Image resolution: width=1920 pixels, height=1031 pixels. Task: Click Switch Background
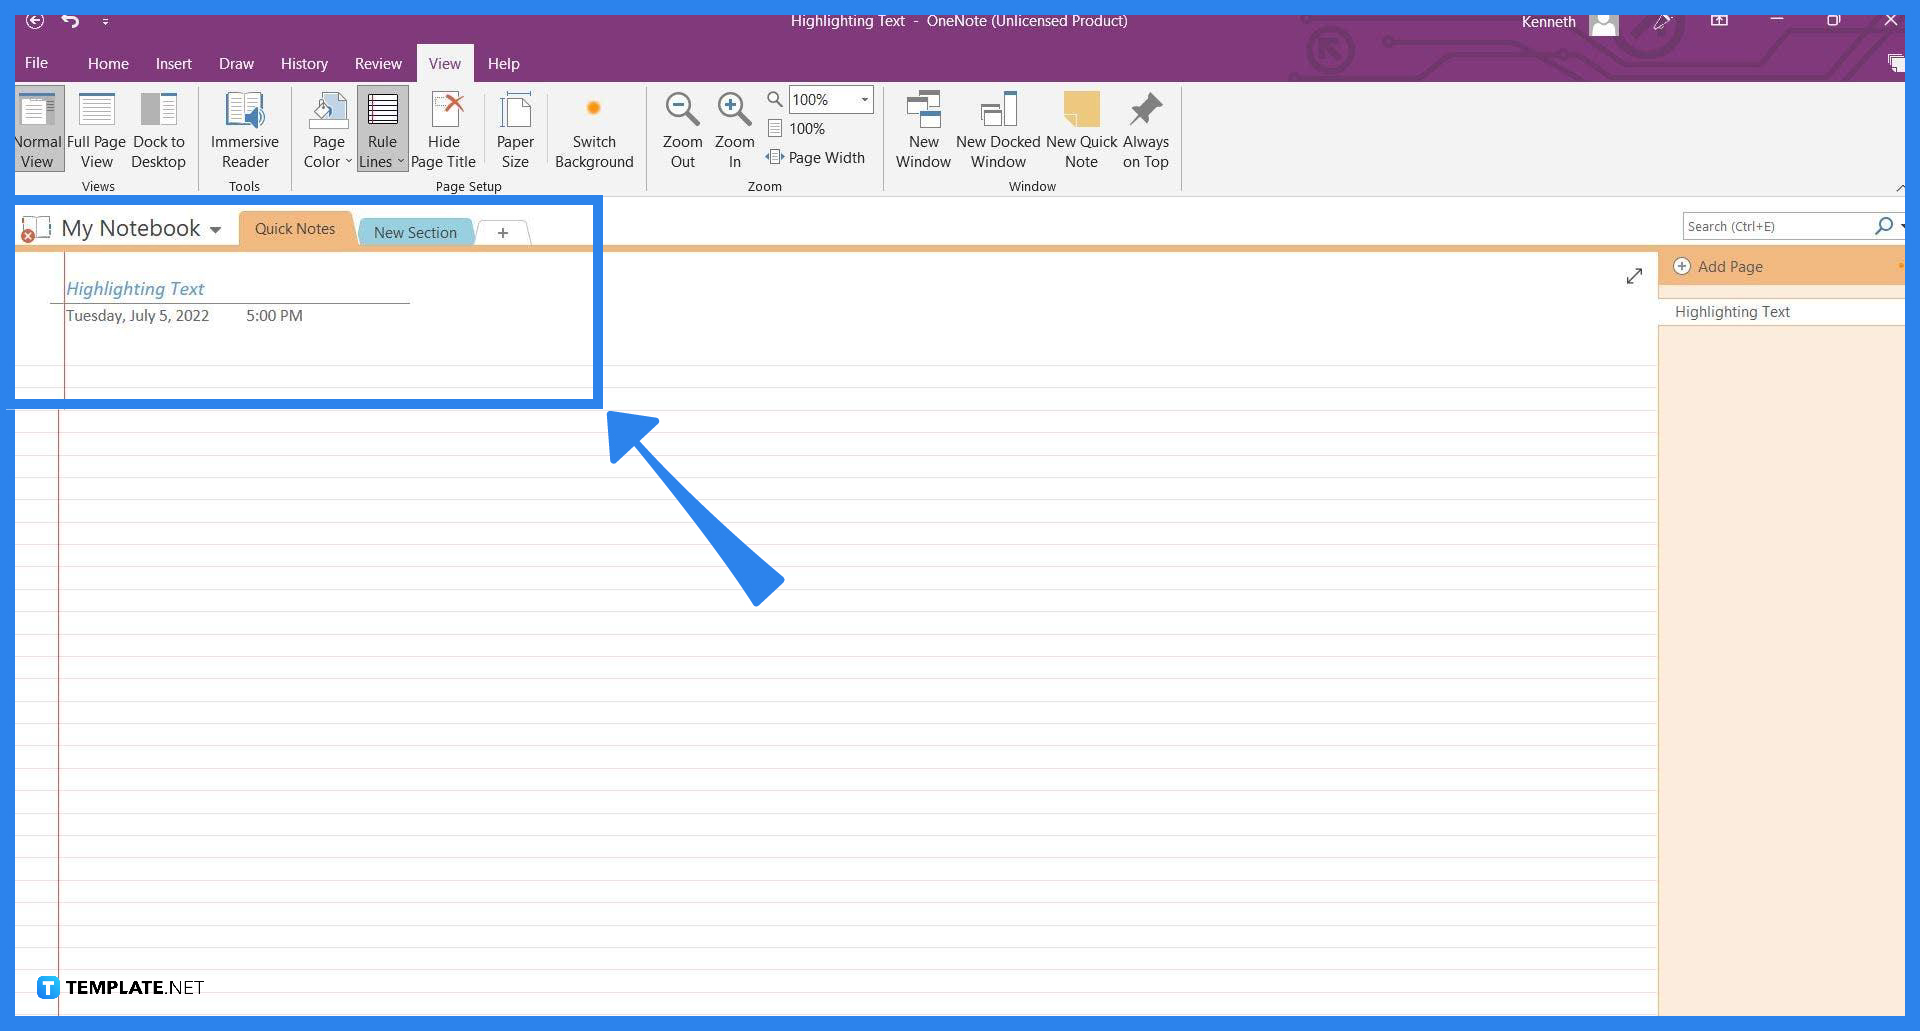[x=594, y=128]
